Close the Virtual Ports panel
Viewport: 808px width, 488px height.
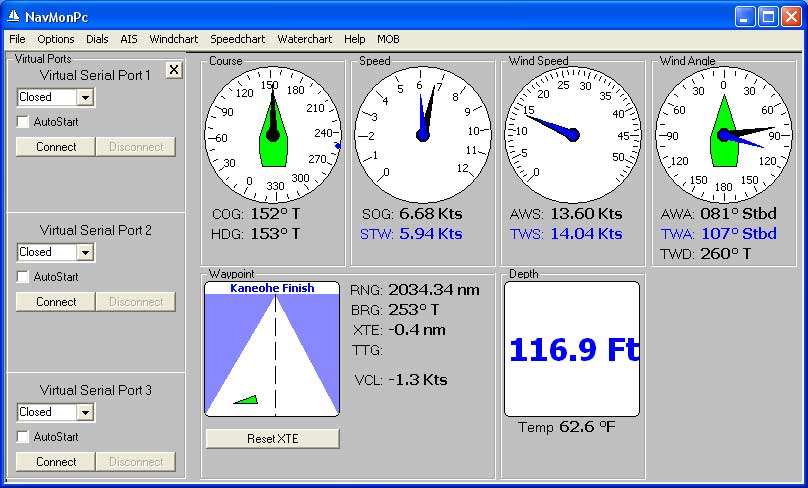pos(173,69)
